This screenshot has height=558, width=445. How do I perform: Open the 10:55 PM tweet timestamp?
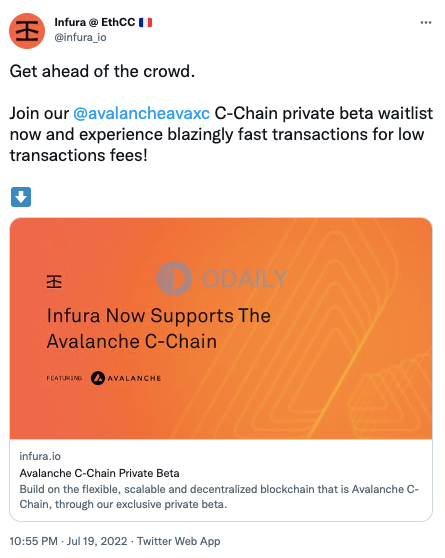(x=33, y=541)
